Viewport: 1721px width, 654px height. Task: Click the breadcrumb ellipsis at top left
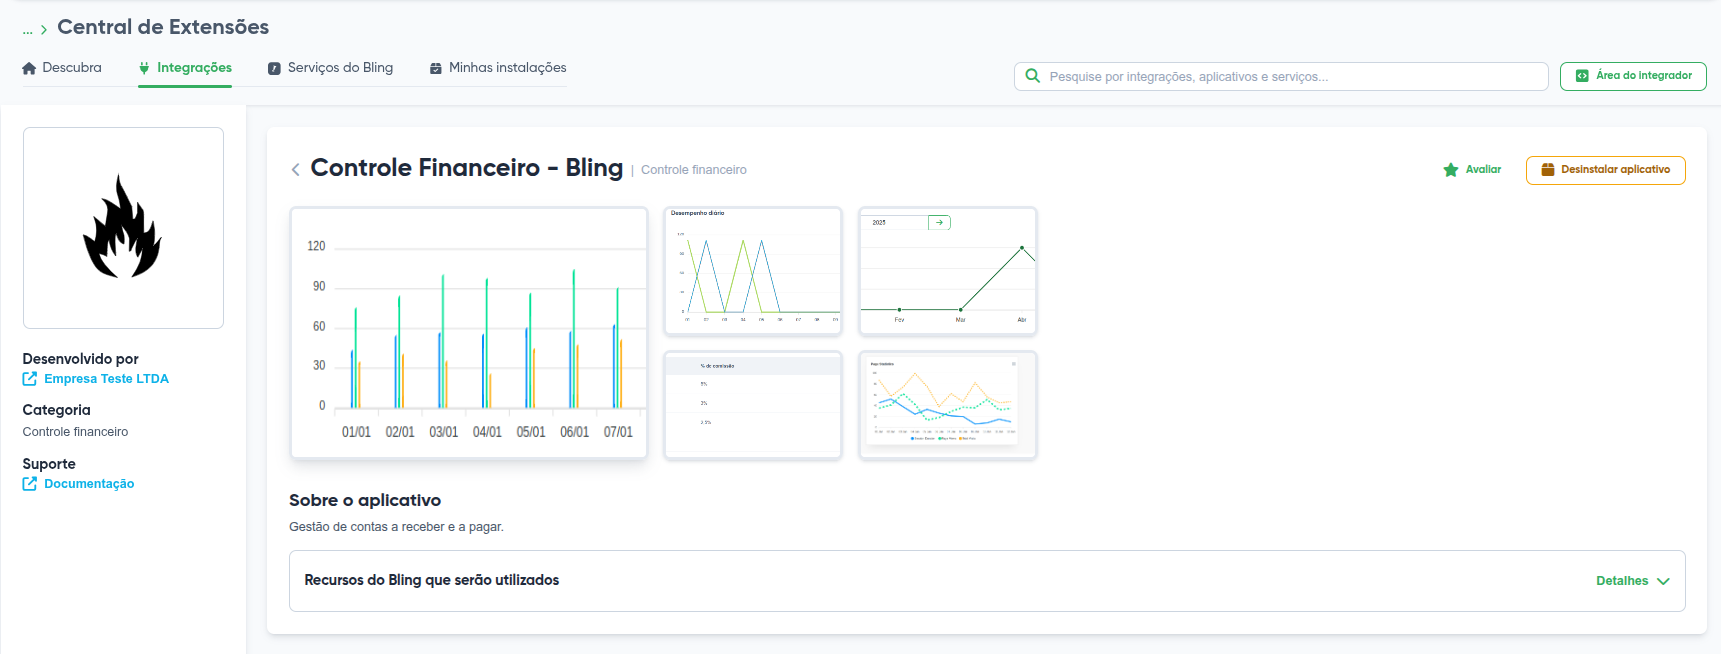(27, 29)
